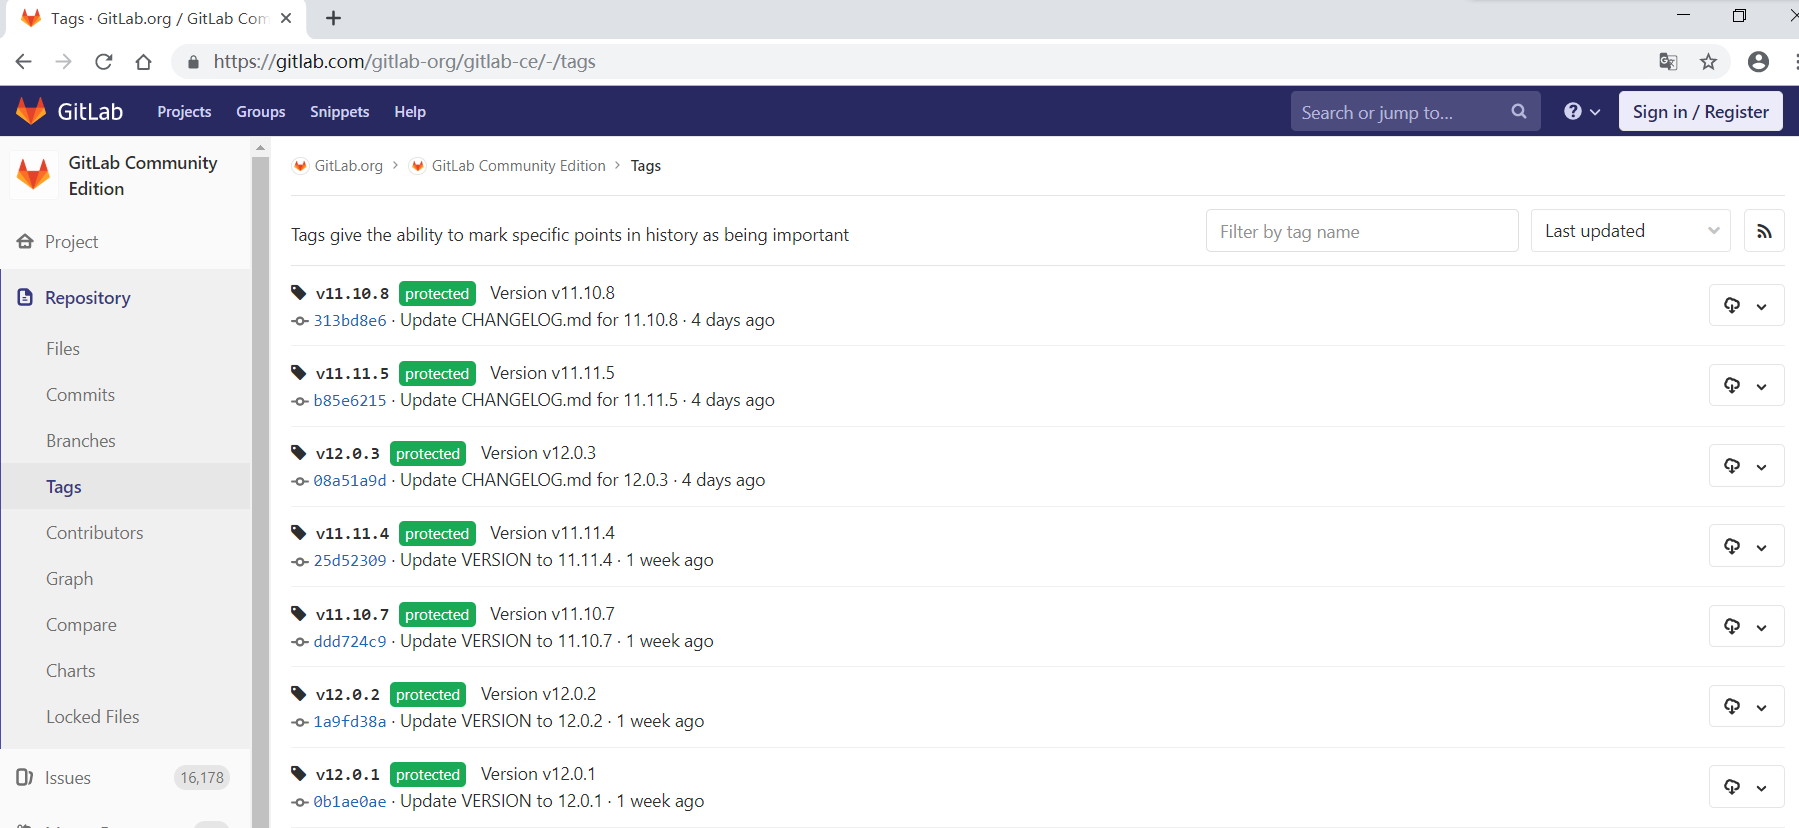The image size is (1799, 828).
Task: Open Compare in the sidebar
Action: tap(81, 625)
